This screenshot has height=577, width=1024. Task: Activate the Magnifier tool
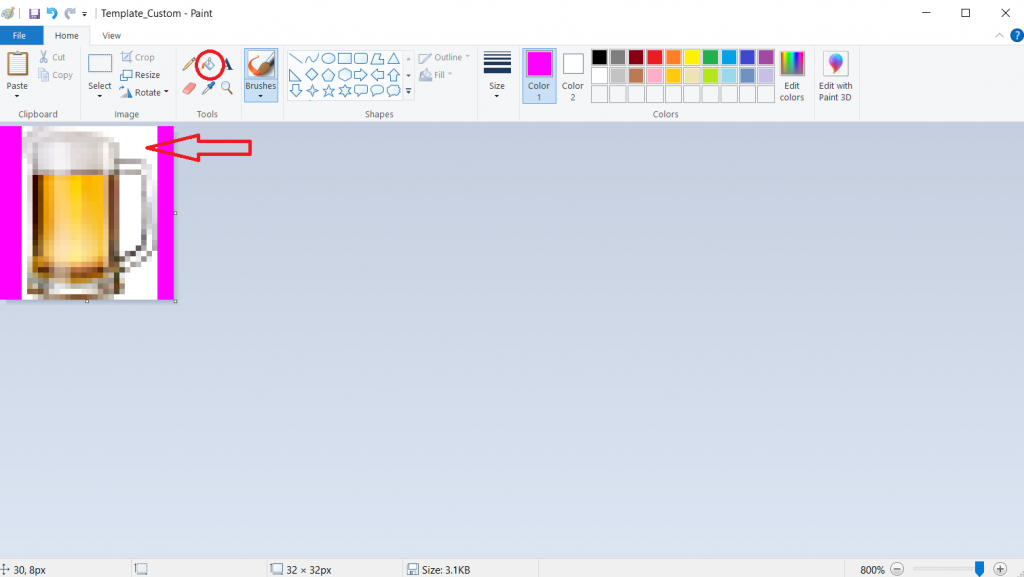click(227, 88)
